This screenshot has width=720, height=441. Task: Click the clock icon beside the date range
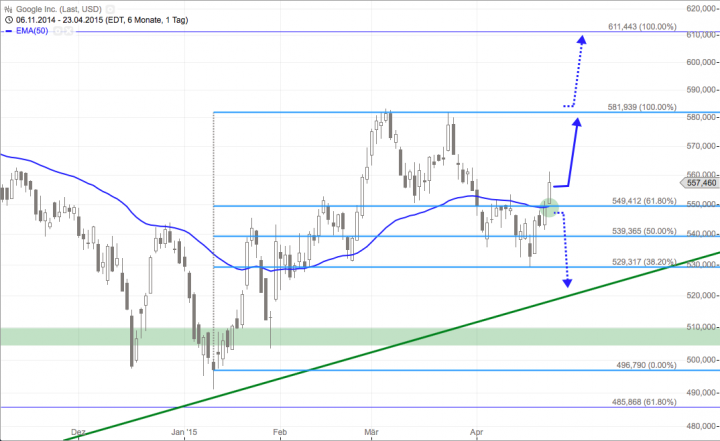6,18
